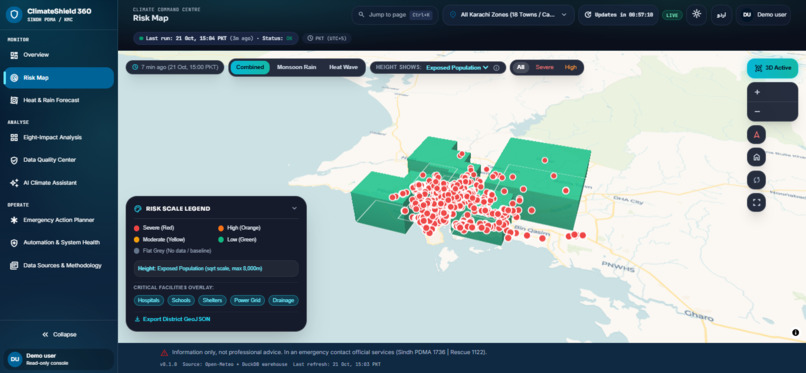Click the High (Orange) legend swatch
Image resolution: width=806 pixels, height=373 pixels.
(x=221, y=228)
